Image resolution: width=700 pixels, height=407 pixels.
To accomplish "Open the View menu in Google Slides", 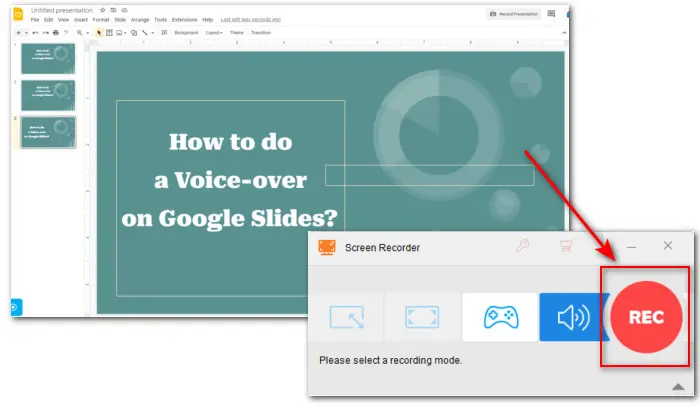I will click(63, 20).
